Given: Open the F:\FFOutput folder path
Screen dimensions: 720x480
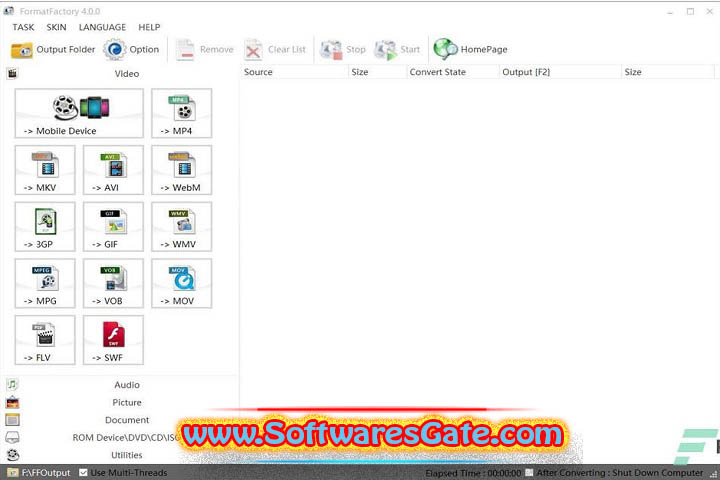Looking at the screenshot, I should (39, 473).
